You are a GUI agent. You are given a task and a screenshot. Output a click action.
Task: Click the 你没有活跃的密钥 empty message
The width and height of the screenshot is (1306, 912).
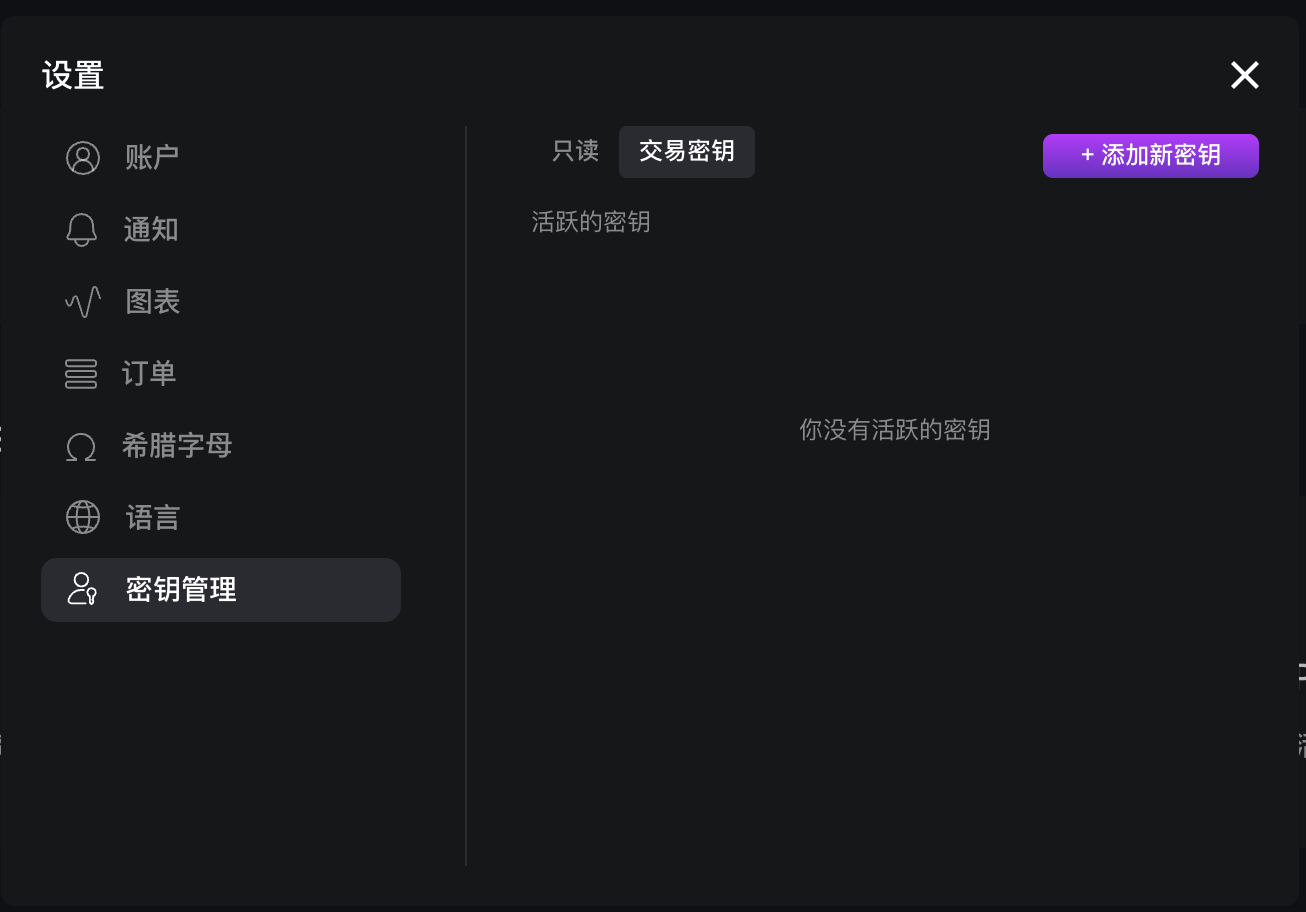click(895, 430)
